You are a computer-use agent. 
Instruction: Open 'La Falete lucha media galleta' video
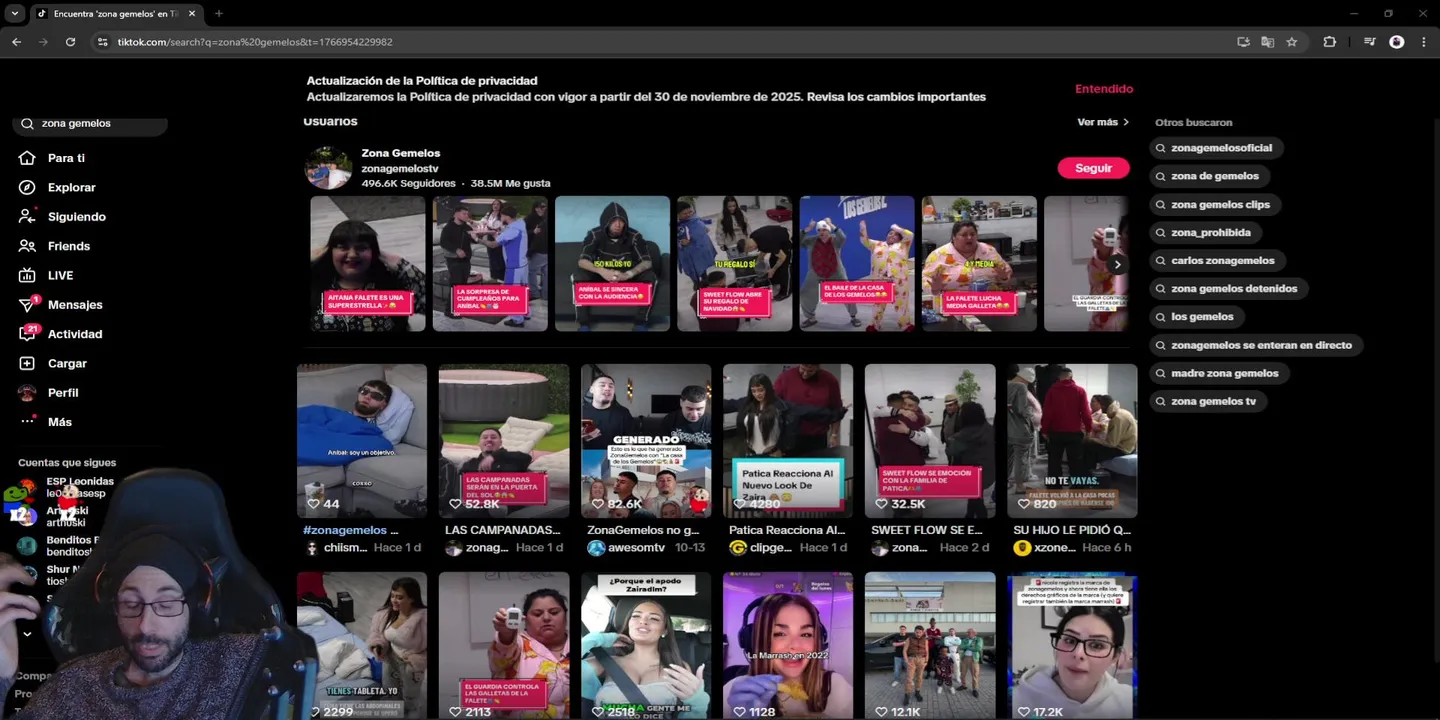(979, 263)
